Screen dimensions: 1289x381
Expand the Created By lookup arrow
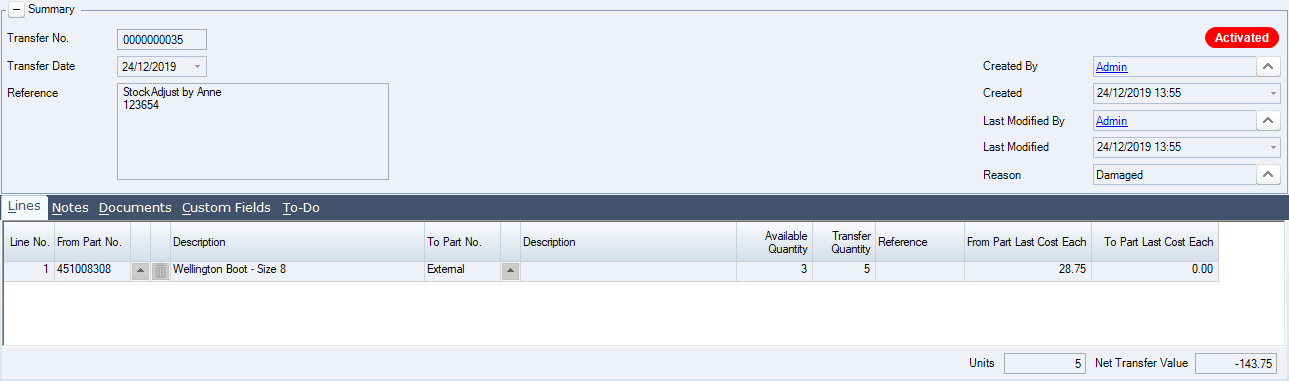(x=1267, y=67)
